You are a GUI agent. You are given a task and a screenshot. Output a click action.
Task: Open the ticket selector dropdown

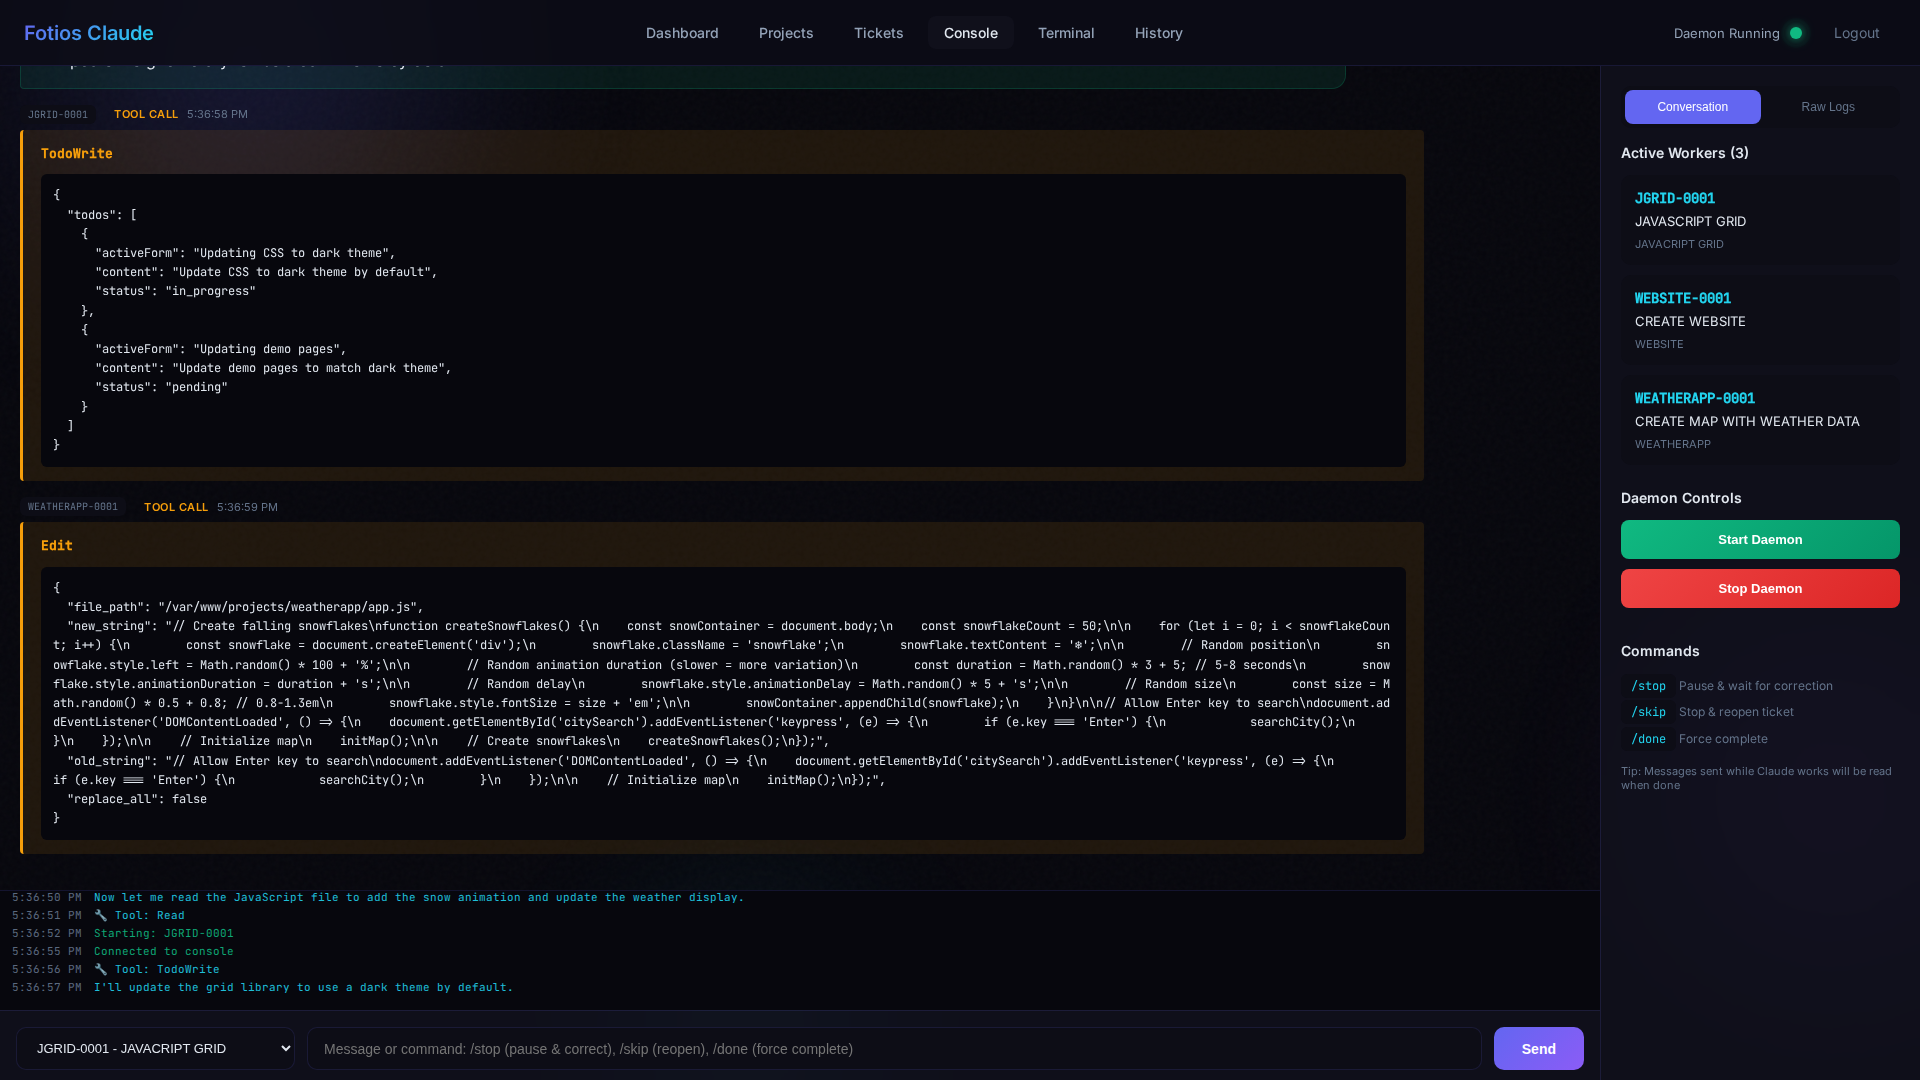[x=155, y=1048]
